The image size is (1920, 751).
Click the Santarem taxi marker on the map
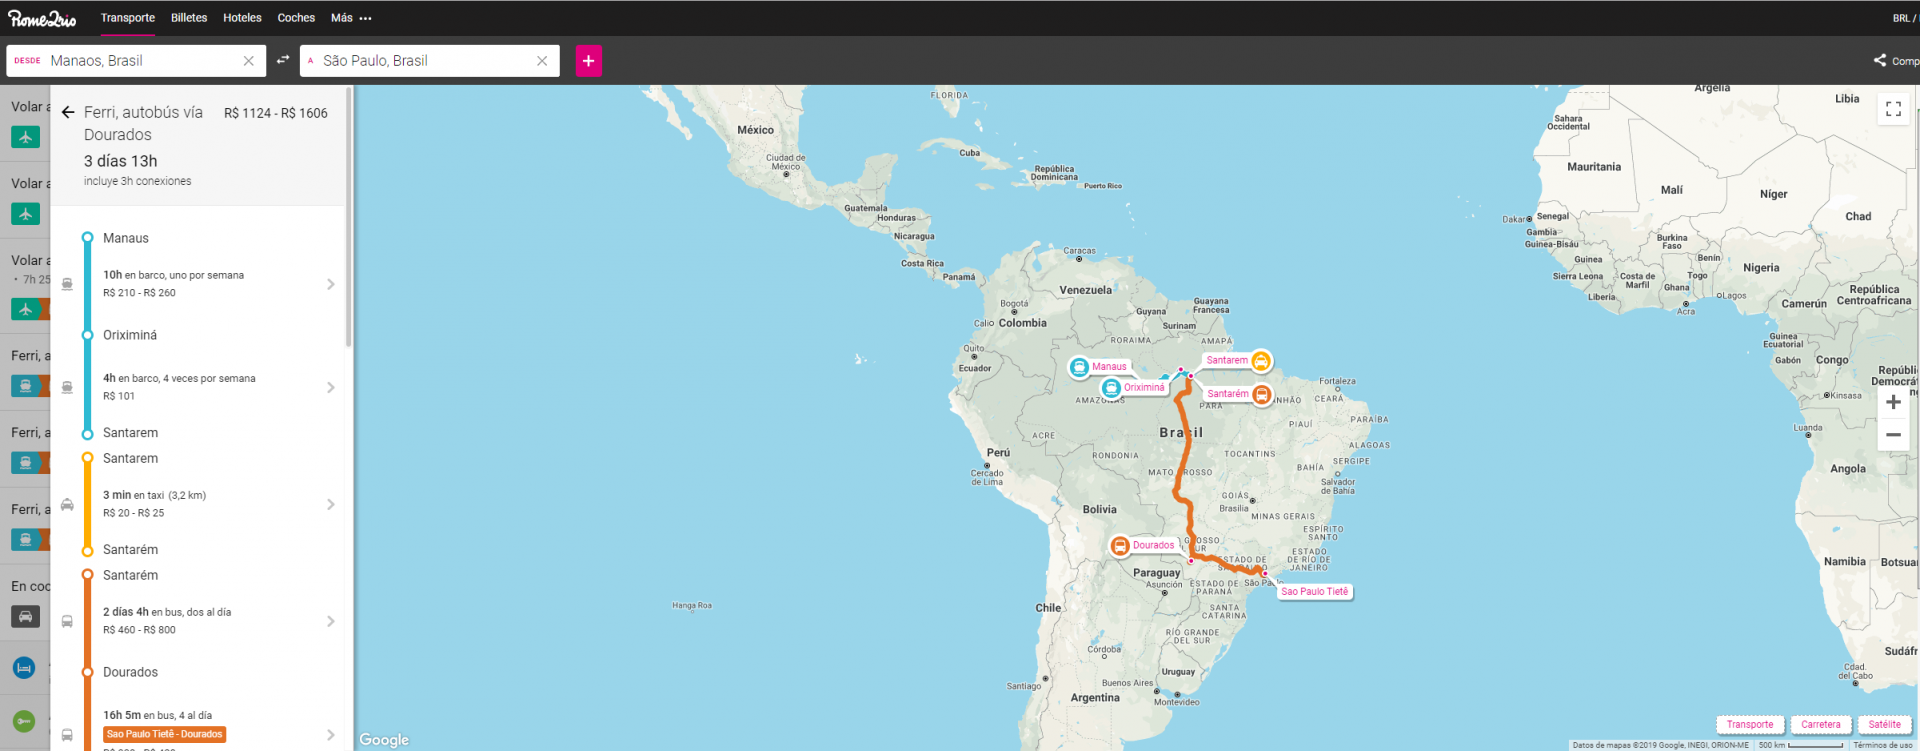point(1261,360)
